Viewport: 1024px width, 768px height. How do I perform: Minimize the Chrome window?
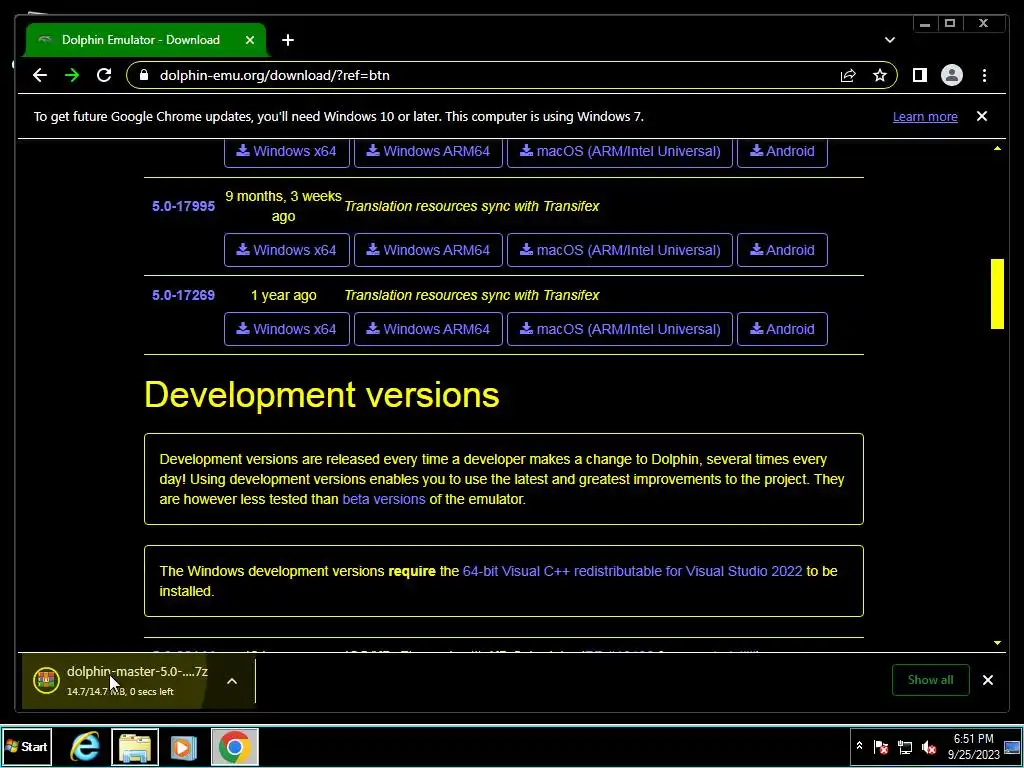click(x=925, y=24)
